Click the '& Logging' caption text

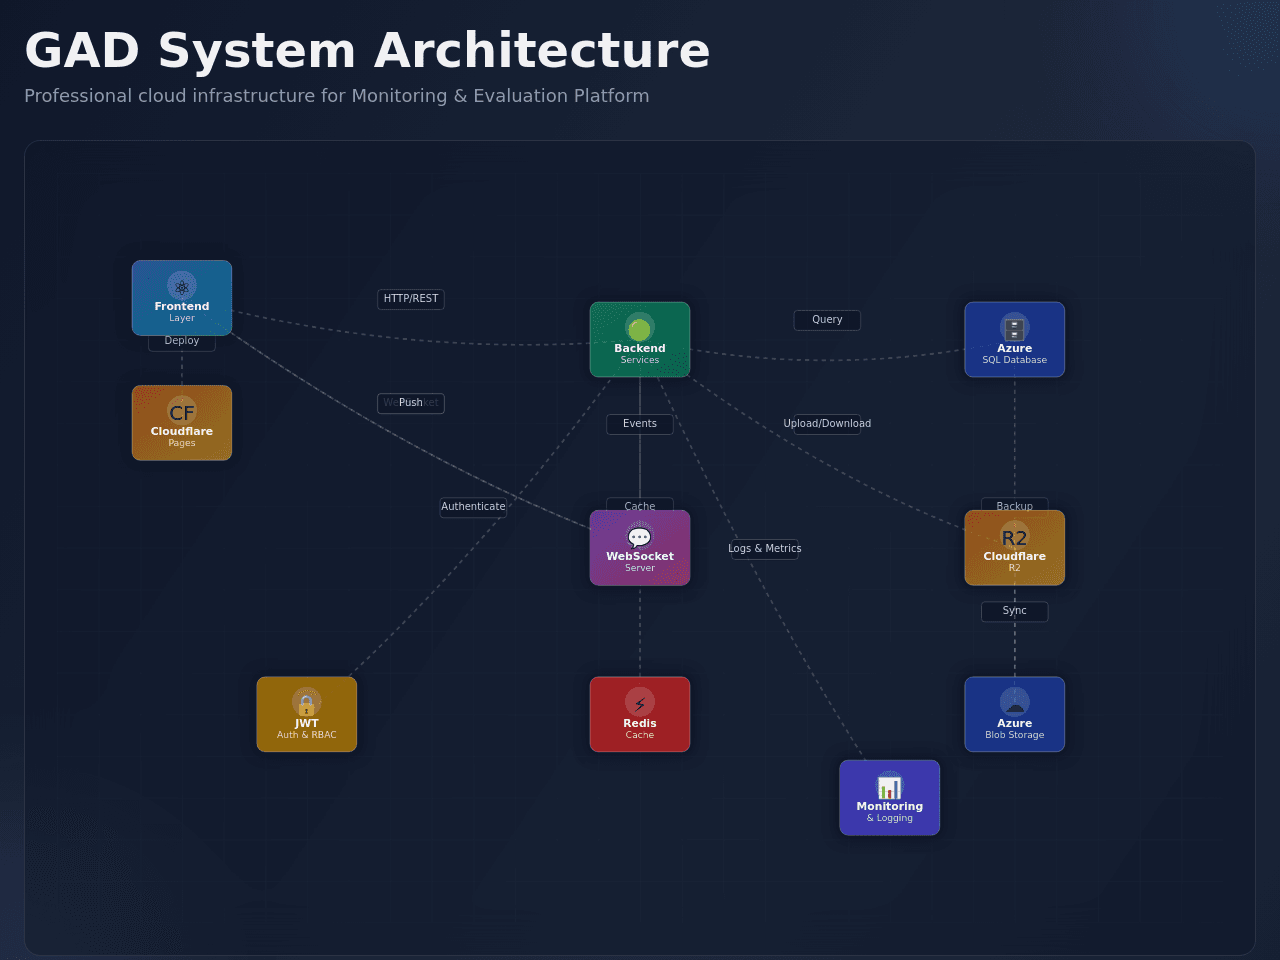click(890, 818)
